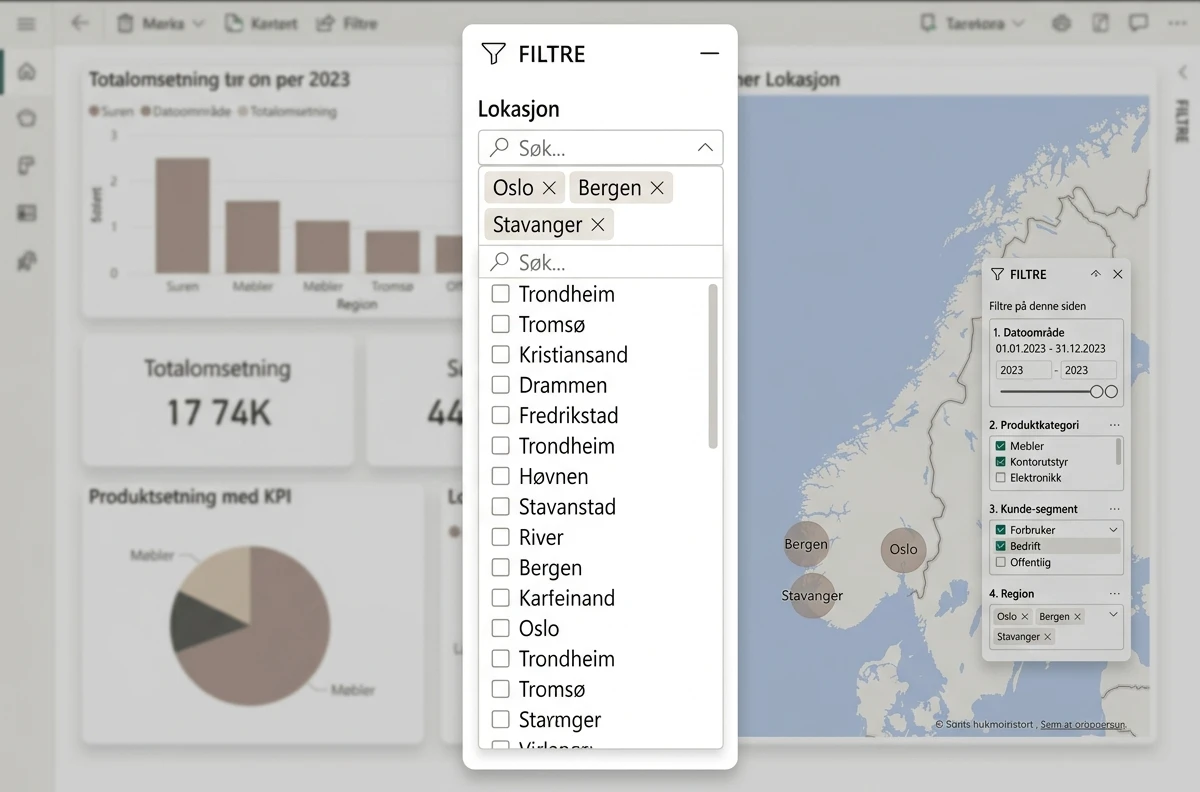Viewport: 1200px width, 792px height.
Task: Collapse the Lokasjon dropdown chevron
Action: [705, 148]
